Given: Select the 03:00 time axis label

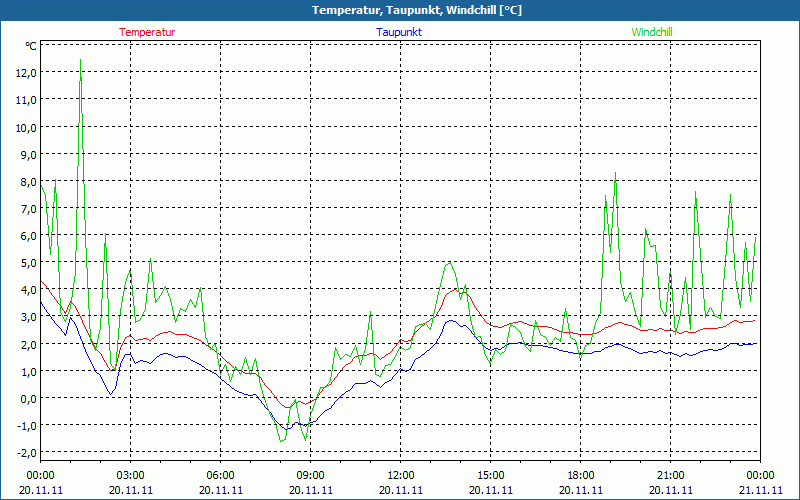Looking at the screenshot, I should (130, 475).
